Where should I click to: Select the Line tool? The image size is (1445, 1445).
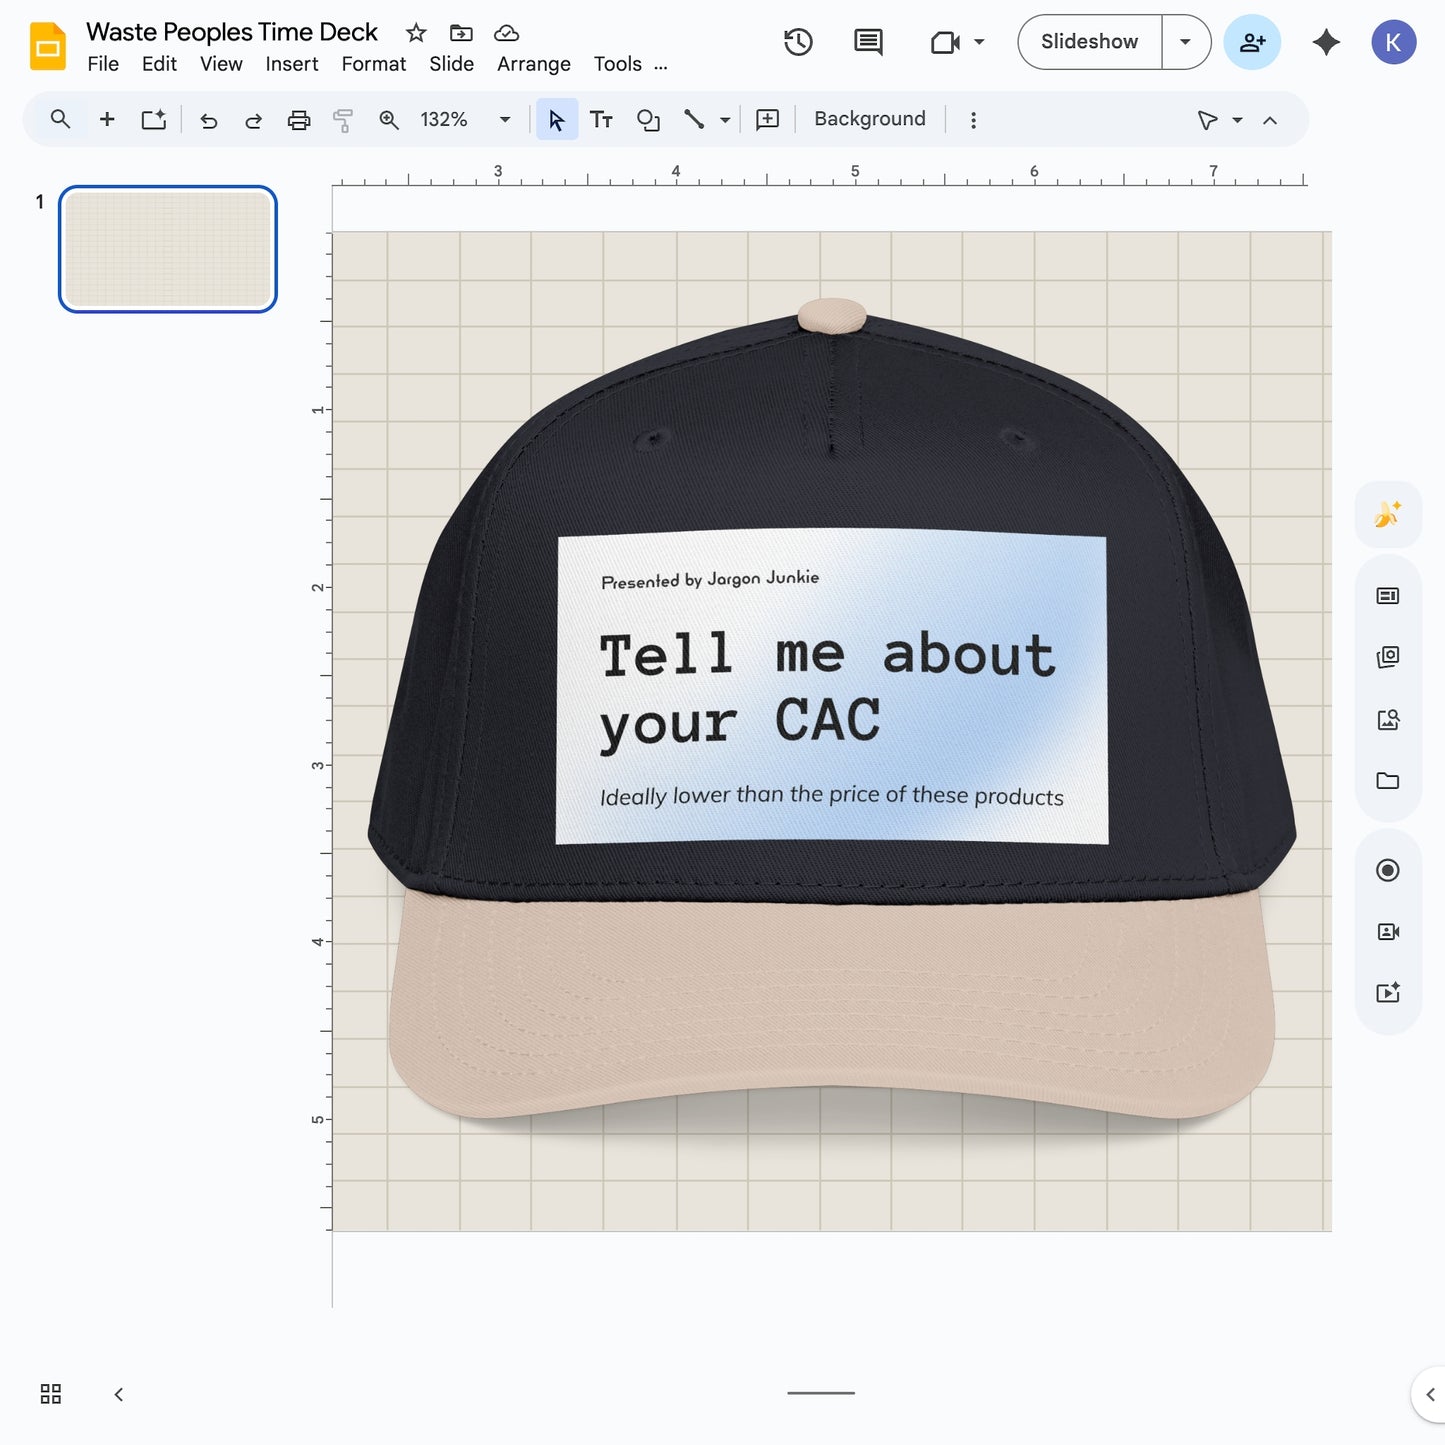[695, 119]
